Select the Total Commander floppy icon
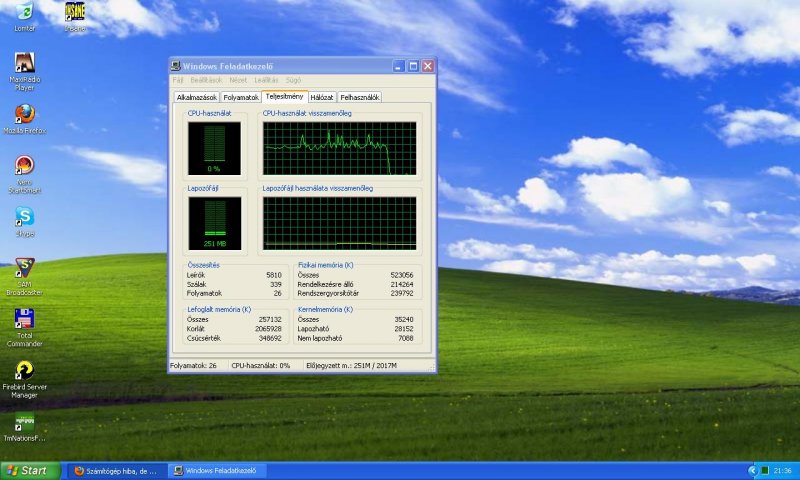800x480 pixels. 24,319
